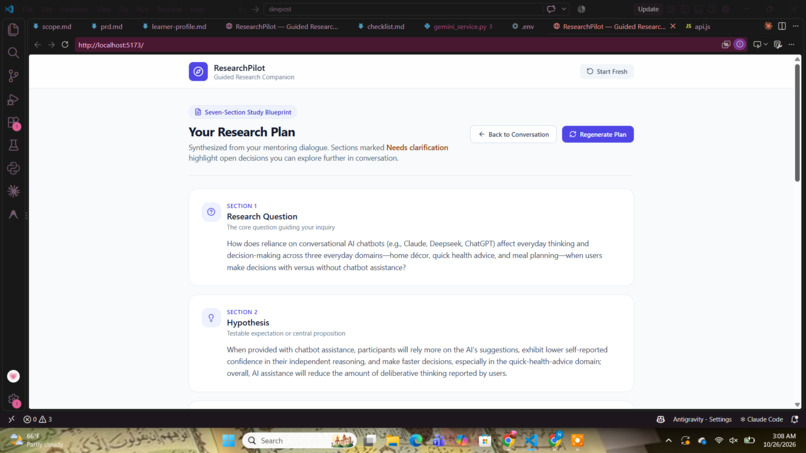Click the Update button in title bar
Viewport: 806px width, 453px height.
pyautogui.click(x=648, y=9)
